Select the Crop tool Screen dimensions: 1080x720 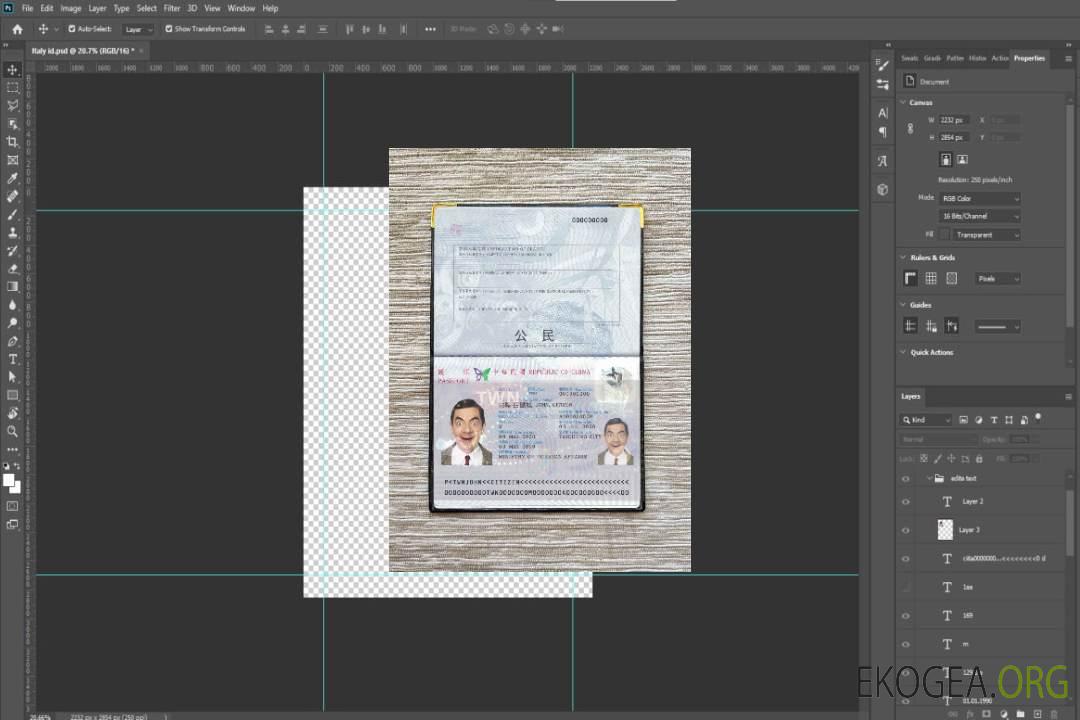tap(12, 142)
